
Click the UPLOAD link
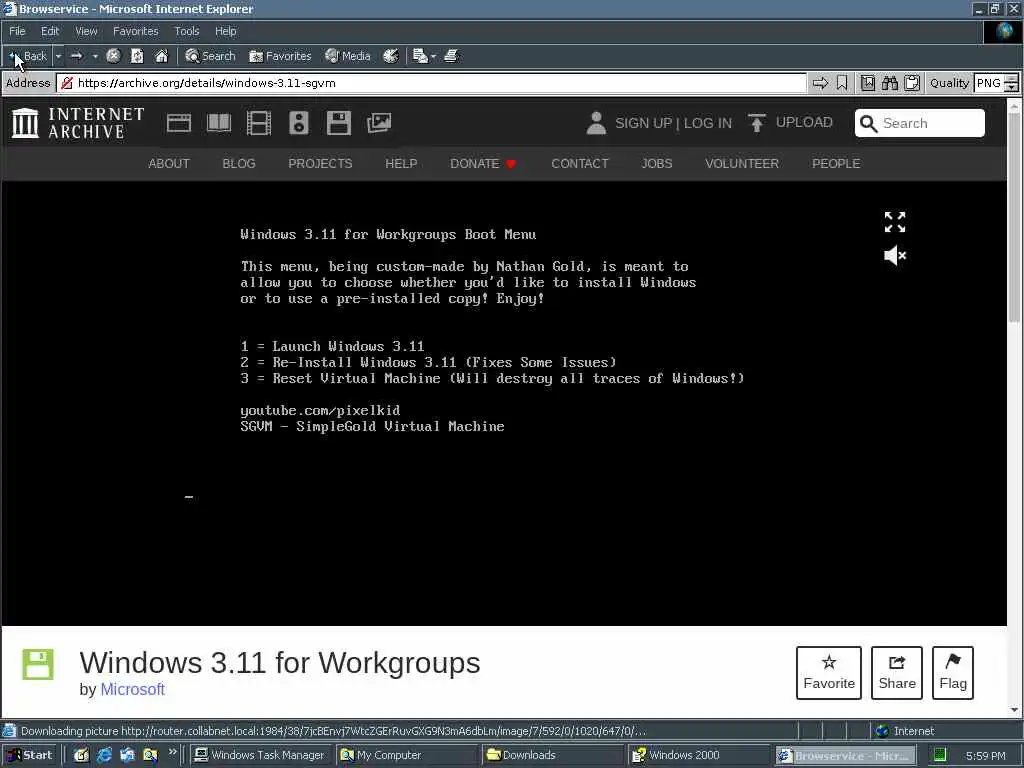790,123
